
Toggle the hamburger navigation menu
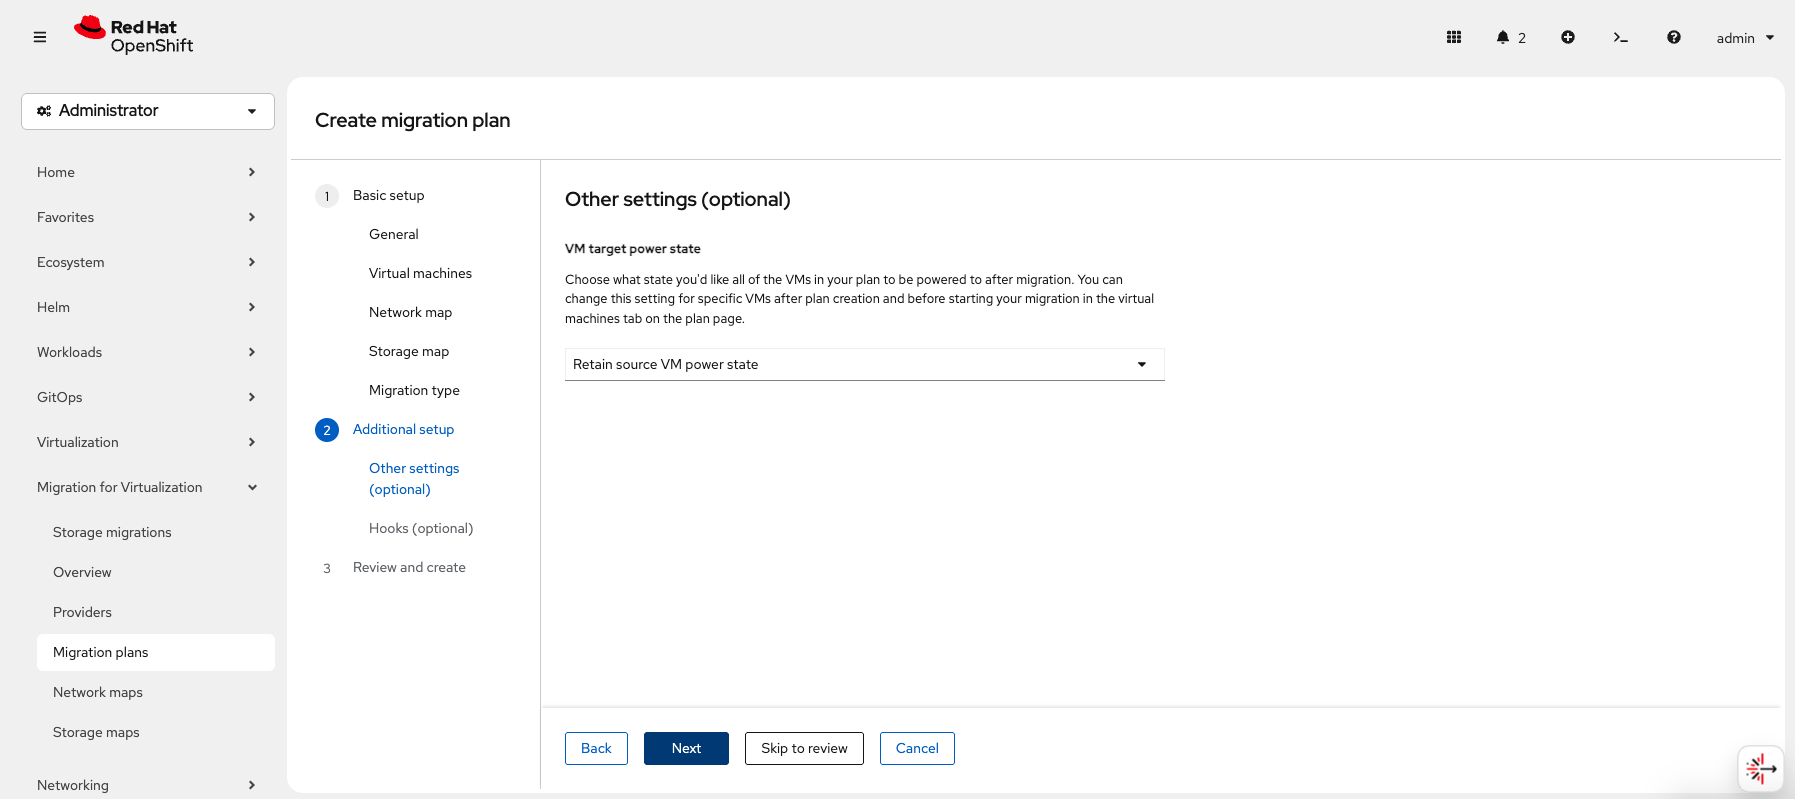[40, 37]
